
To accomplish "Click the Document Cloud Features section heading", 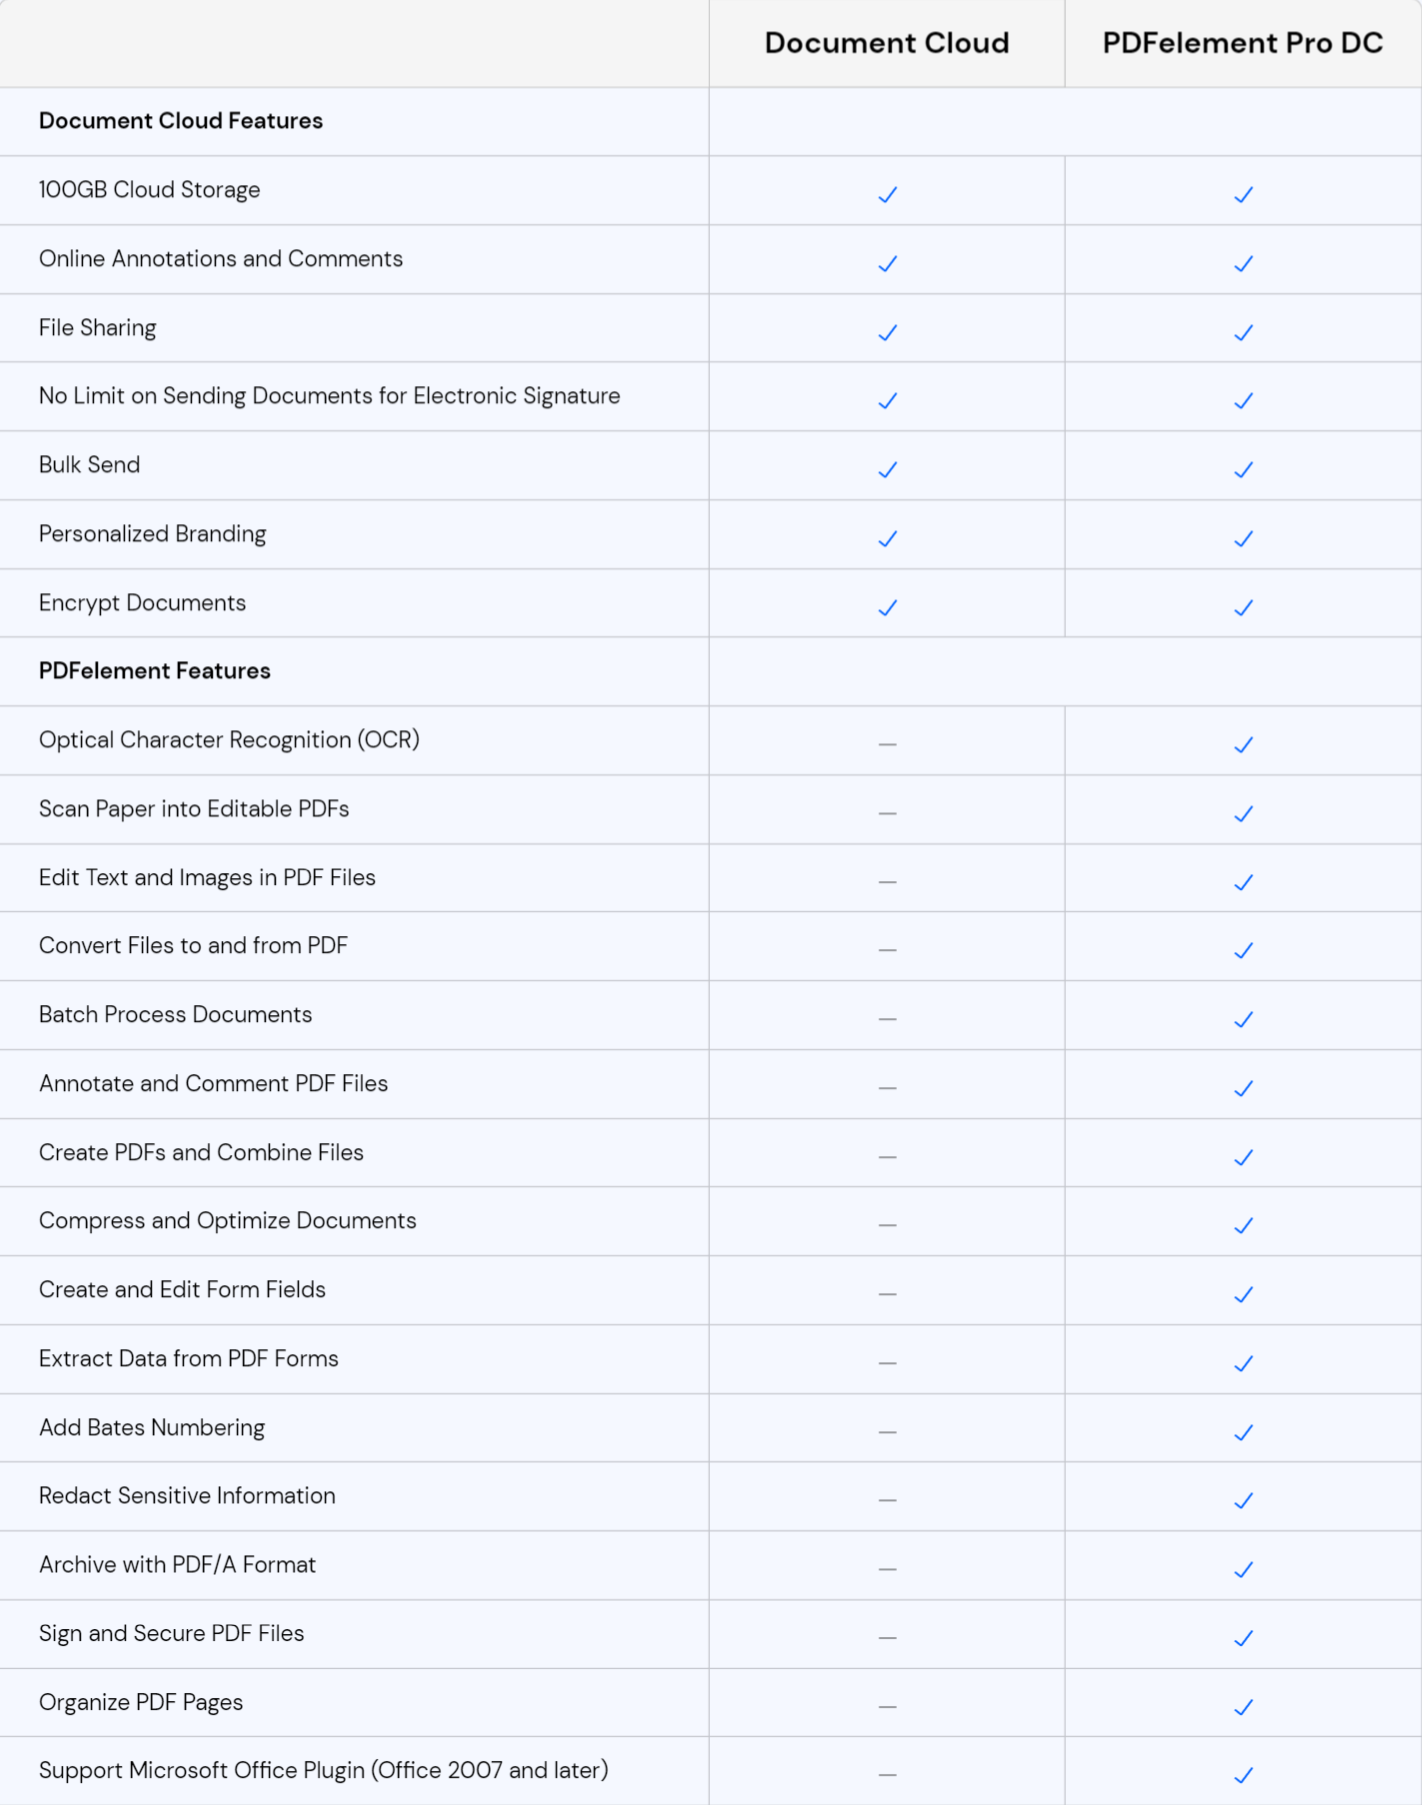I will [x=181, y=121].
